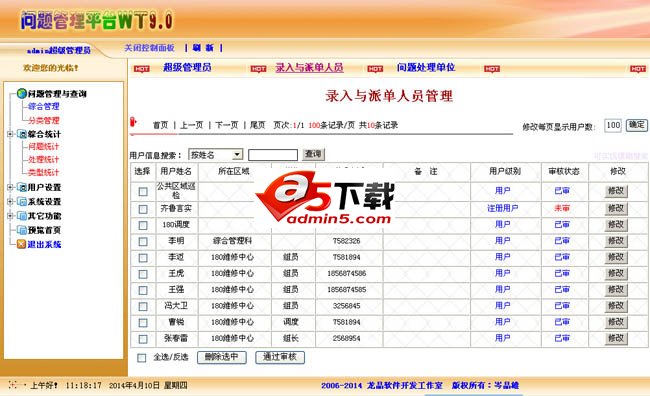Viewport: 650px width, 396px height.
Task: Click the 系统设置 tree icon
Action: tap(22, 202)
